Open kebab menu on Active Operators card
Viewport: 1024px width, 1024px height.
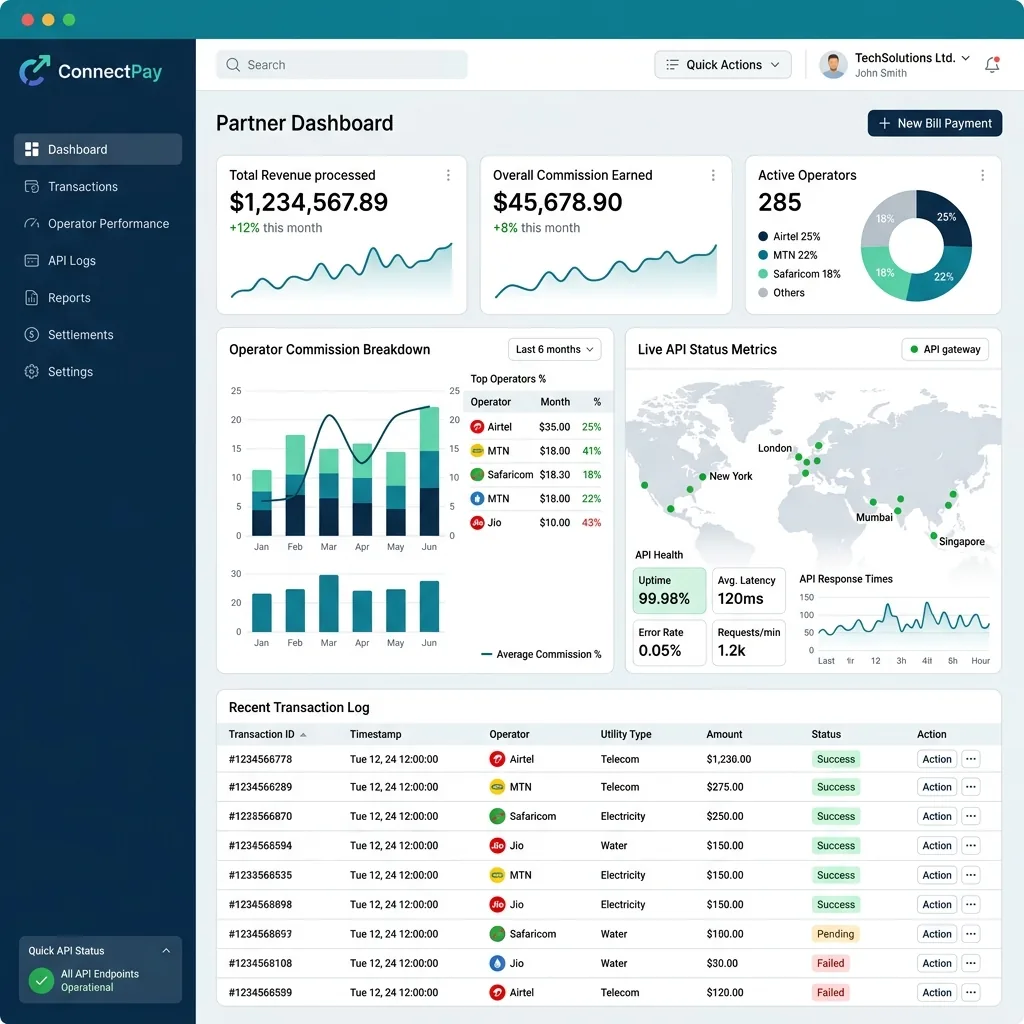pyautogui.click(x=982, y=175)
